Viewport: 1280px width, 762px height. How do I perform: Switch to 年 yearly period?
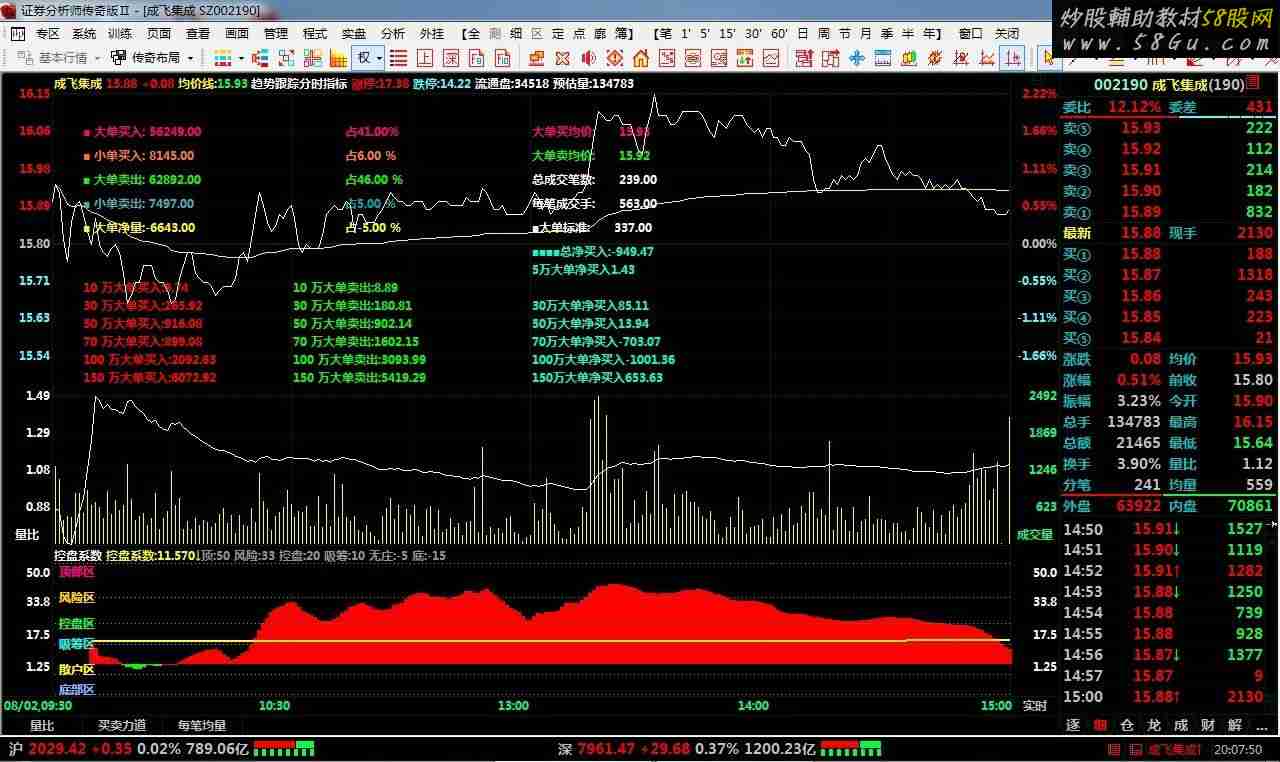pos(931,33)
